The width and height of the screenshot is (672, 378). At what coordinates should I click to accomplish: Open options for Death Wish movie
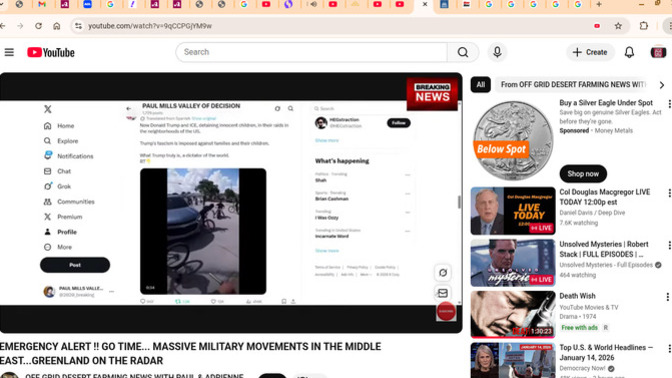(667, 297)
